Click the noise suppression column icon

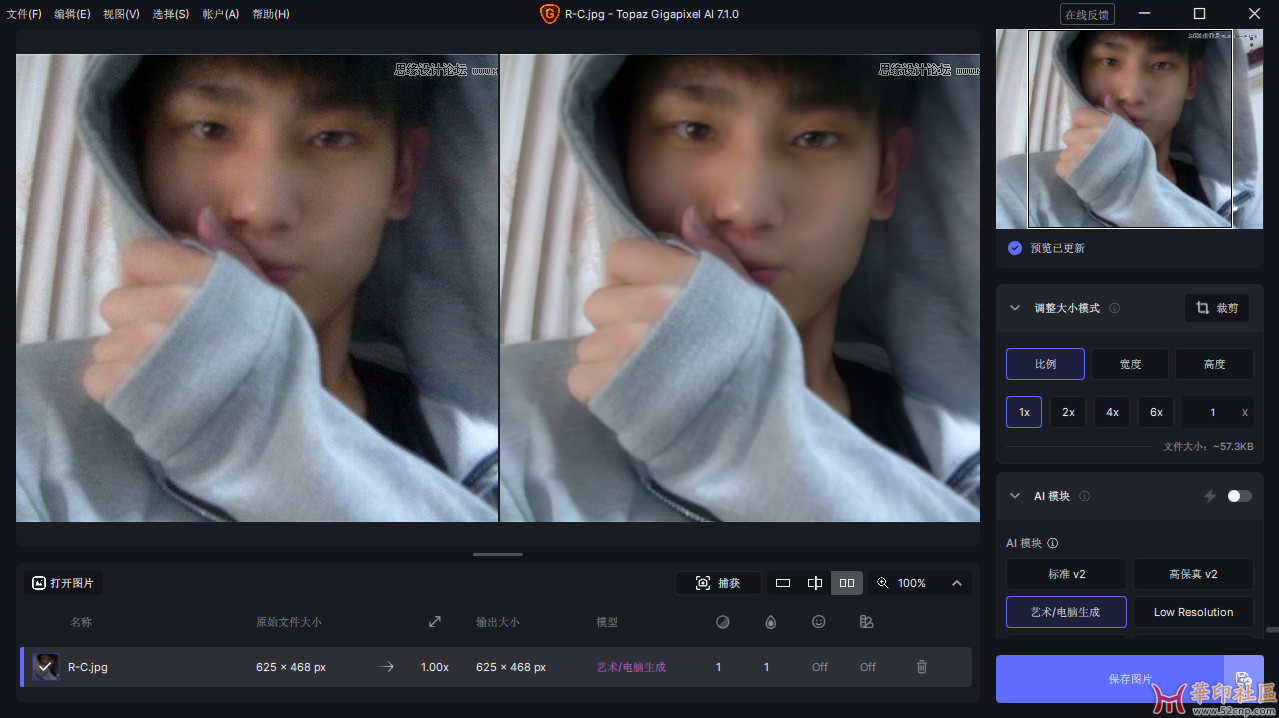723,622
